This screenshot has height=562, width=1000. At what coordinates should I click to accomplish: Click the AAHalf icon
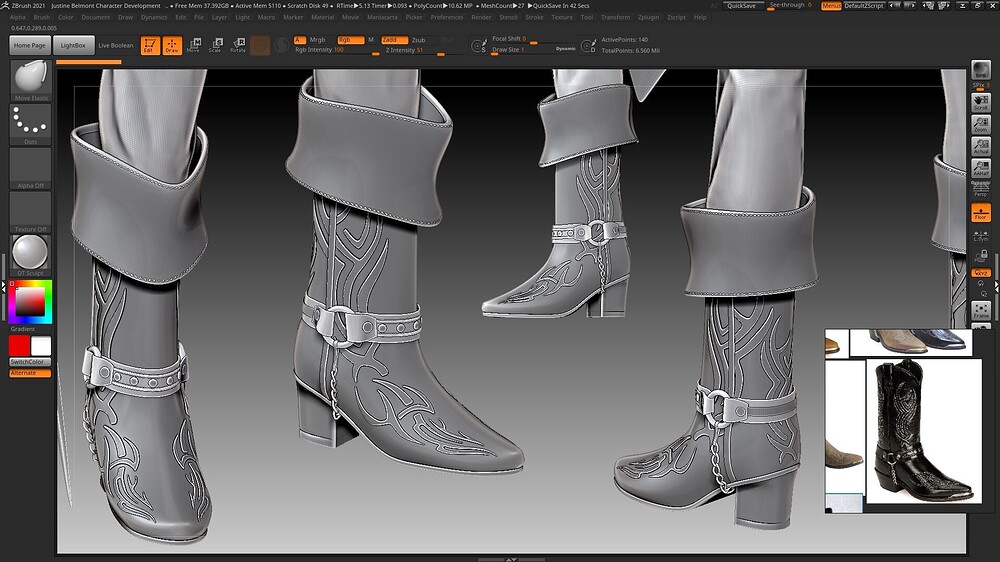(x=981, y=168)
